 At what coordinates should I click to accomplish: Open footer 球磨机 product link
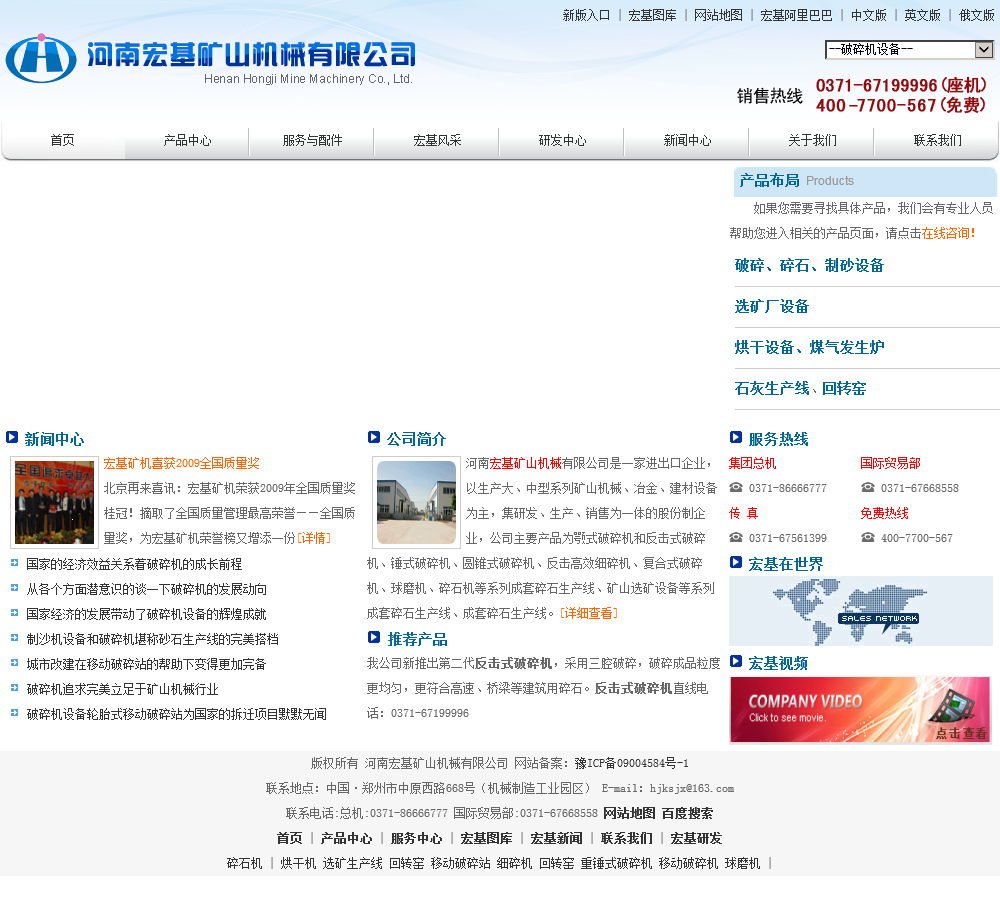click(742, 863)
